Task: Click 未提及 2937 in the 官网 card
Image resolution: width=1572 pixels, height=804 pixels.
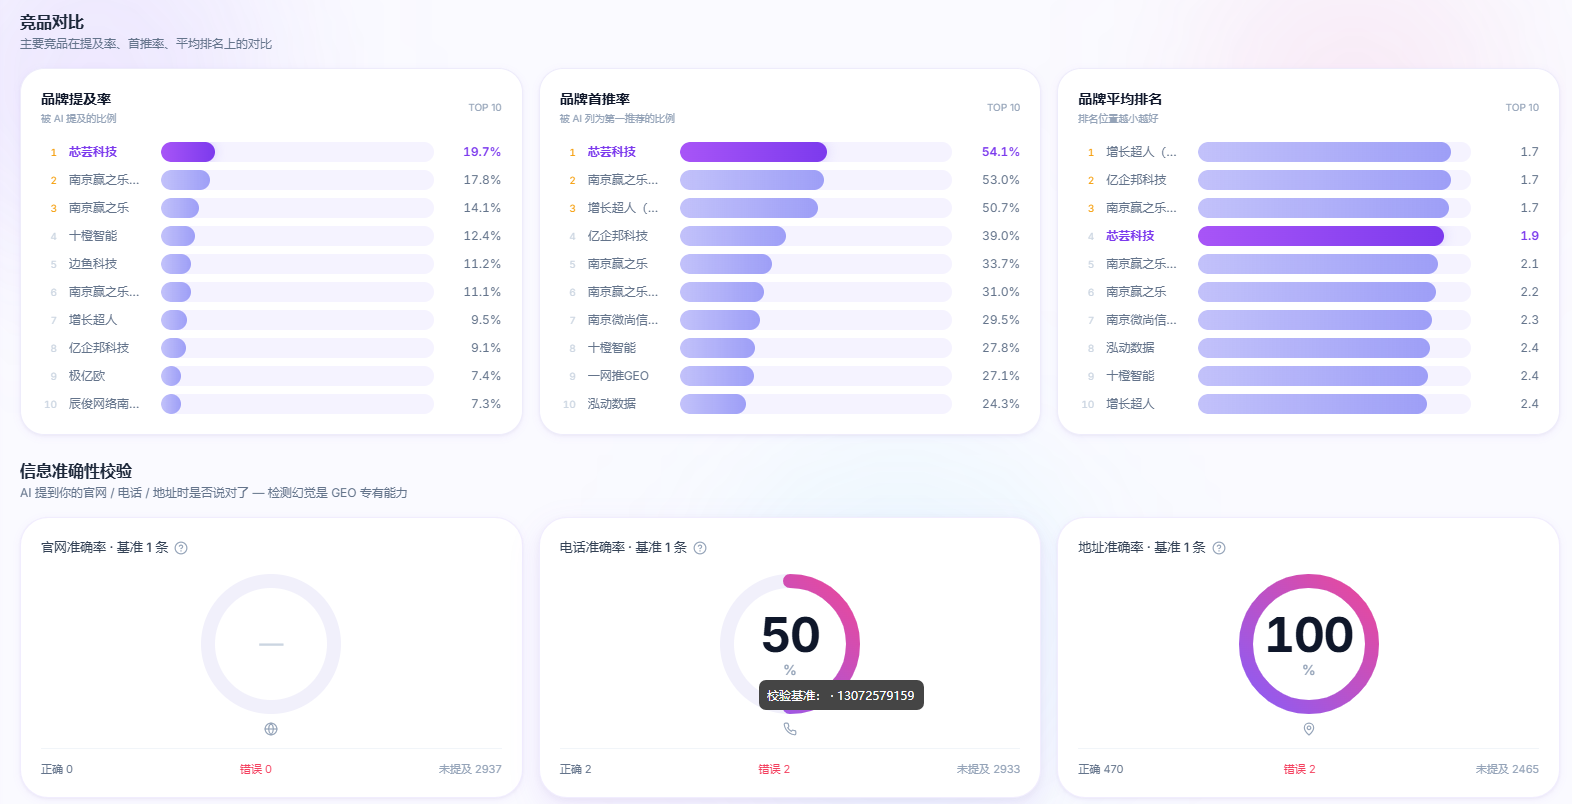Action: point(470,769)
